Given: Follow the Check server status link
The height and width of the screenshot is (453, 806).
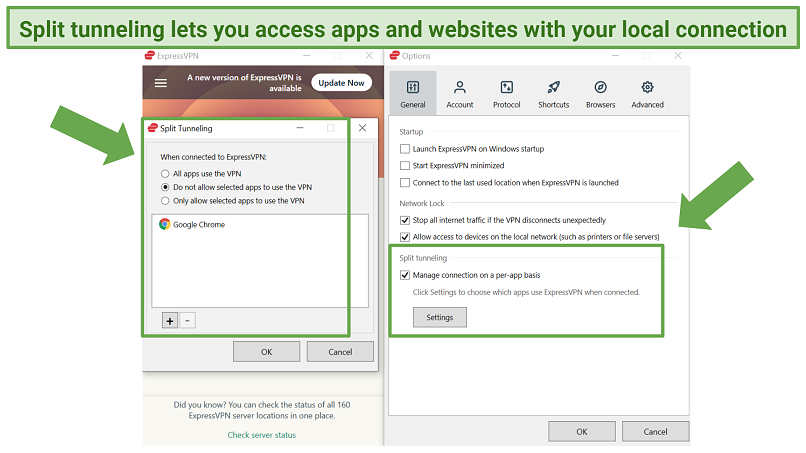Looking at the screenshot, I should [x=262, y=435].
